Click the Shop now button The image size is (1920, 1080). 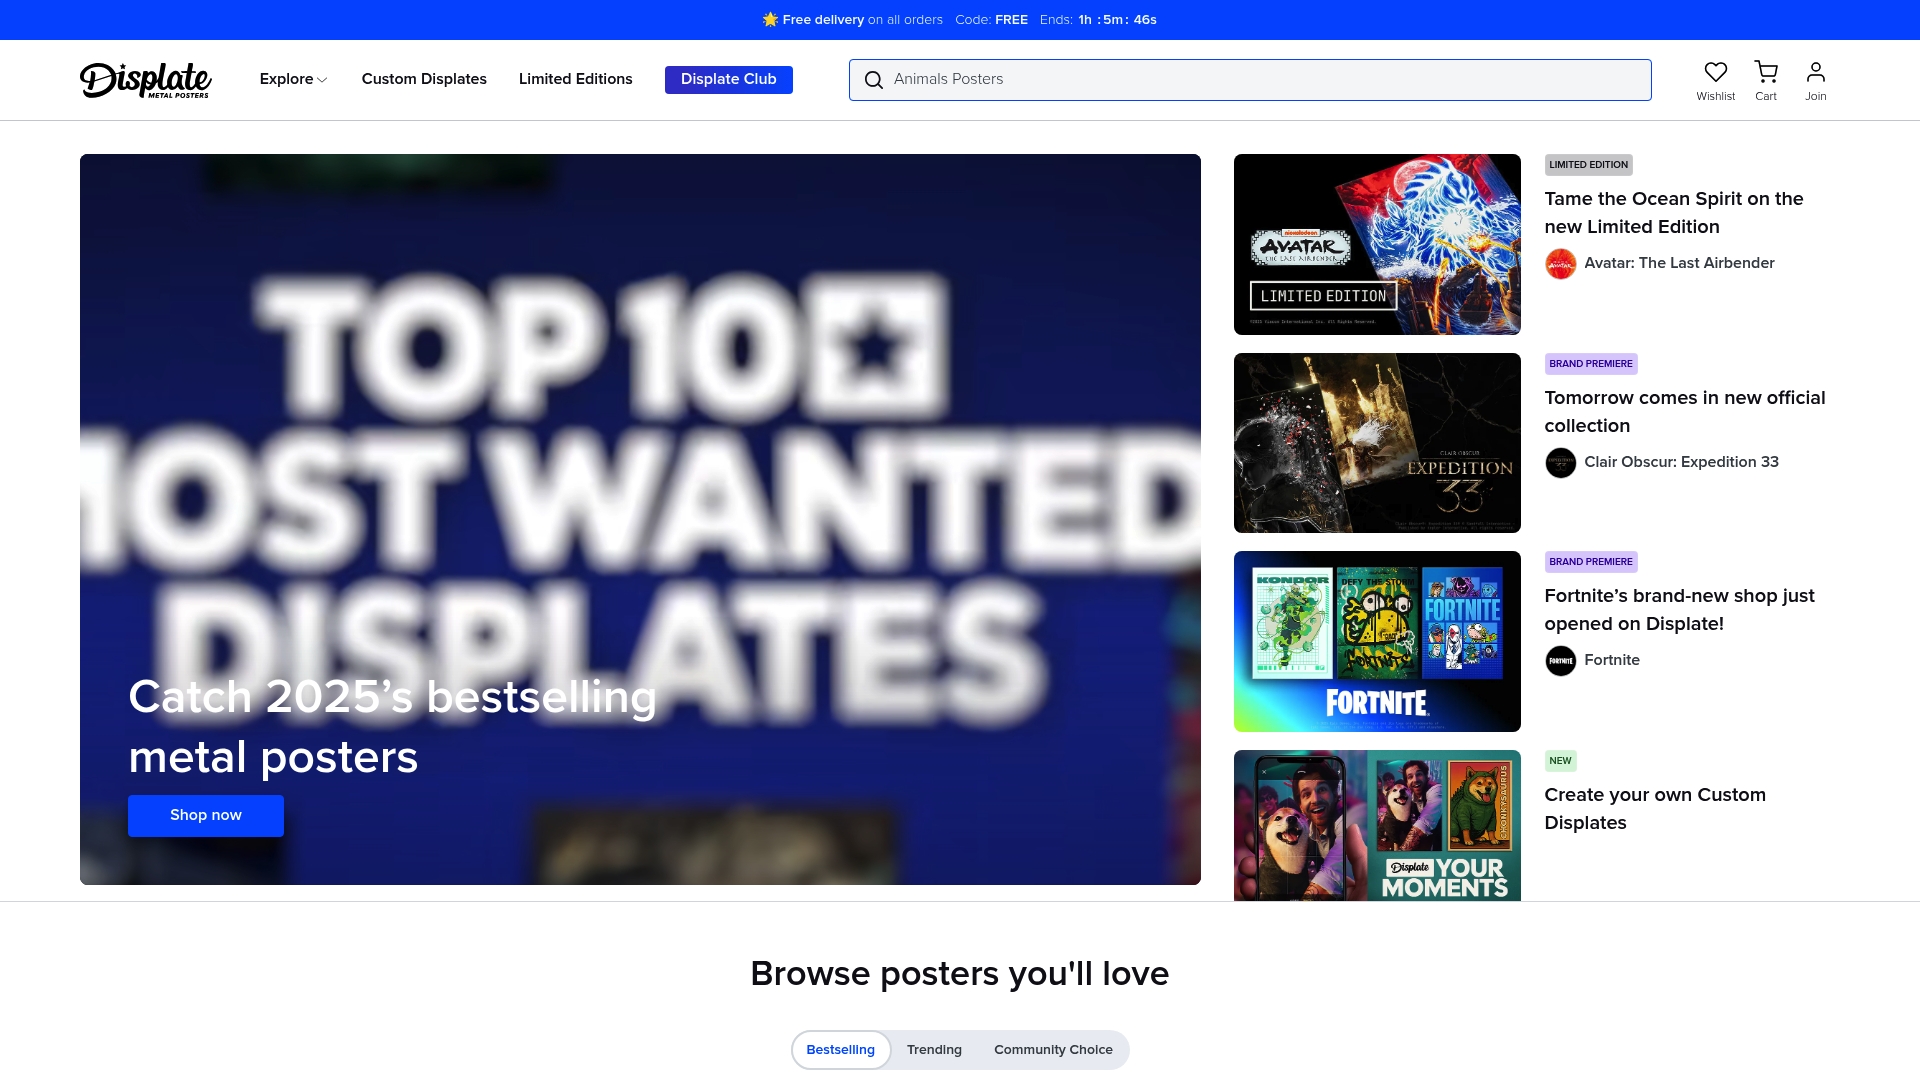click(206, 816)
